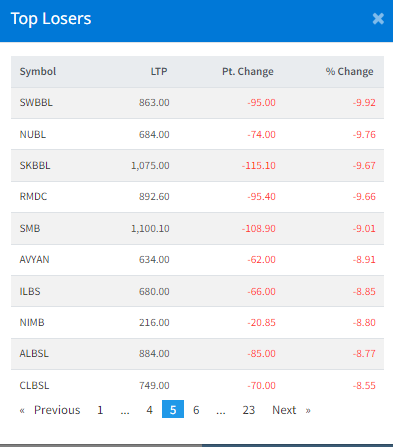The image size is (393, 447).
Task: Open the AVYAN stock symbol
Action: 34,259
